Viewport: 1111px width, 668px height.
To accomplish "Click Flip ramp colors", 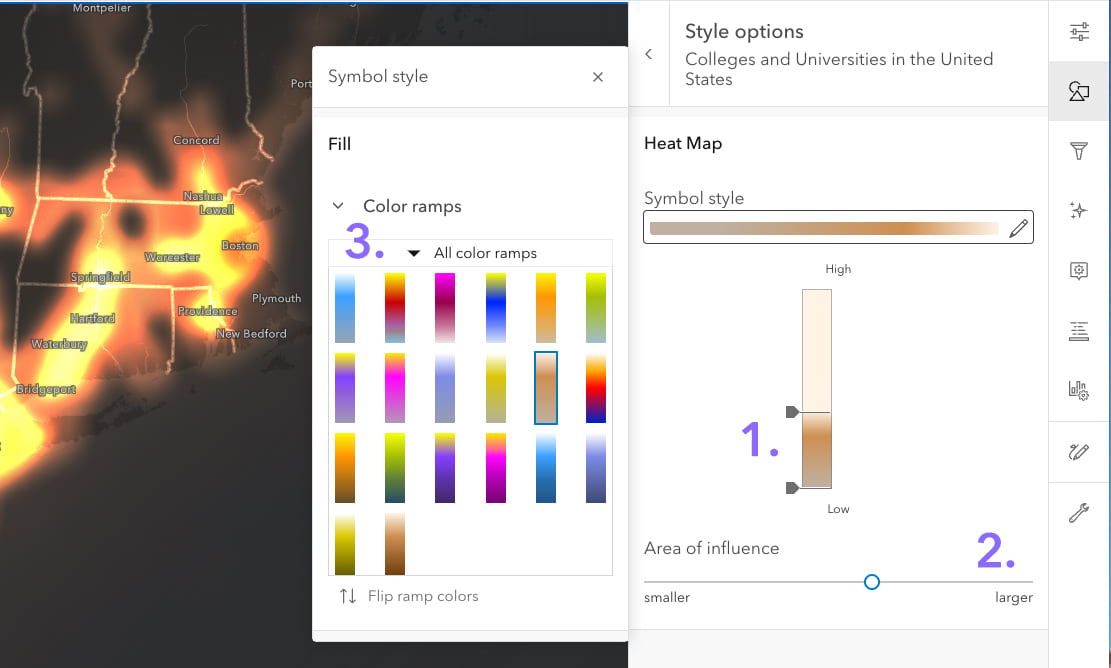I will 408,596.
